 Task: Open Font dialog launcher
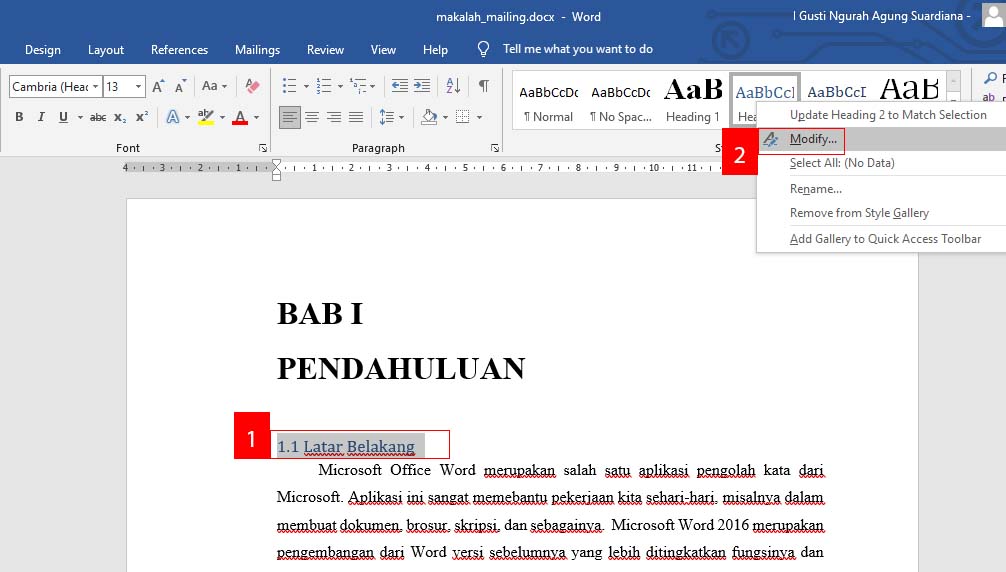pyautogui.click(x=262, y=148)
